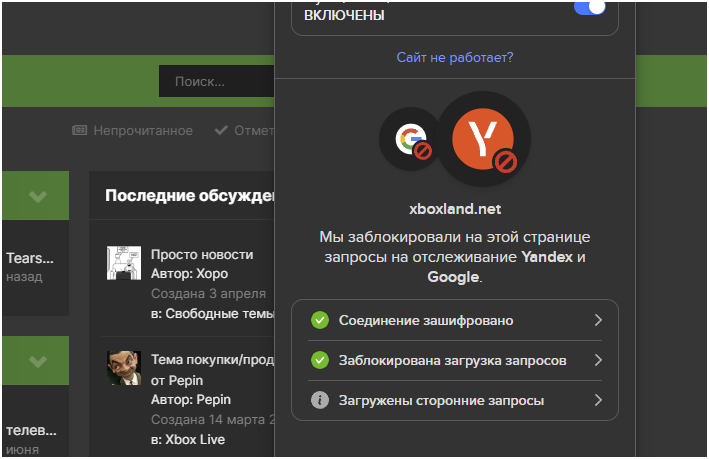Select the 'Автор: Хоро' text
Viewport: 709px width, 459px height.
click(189, 274)
